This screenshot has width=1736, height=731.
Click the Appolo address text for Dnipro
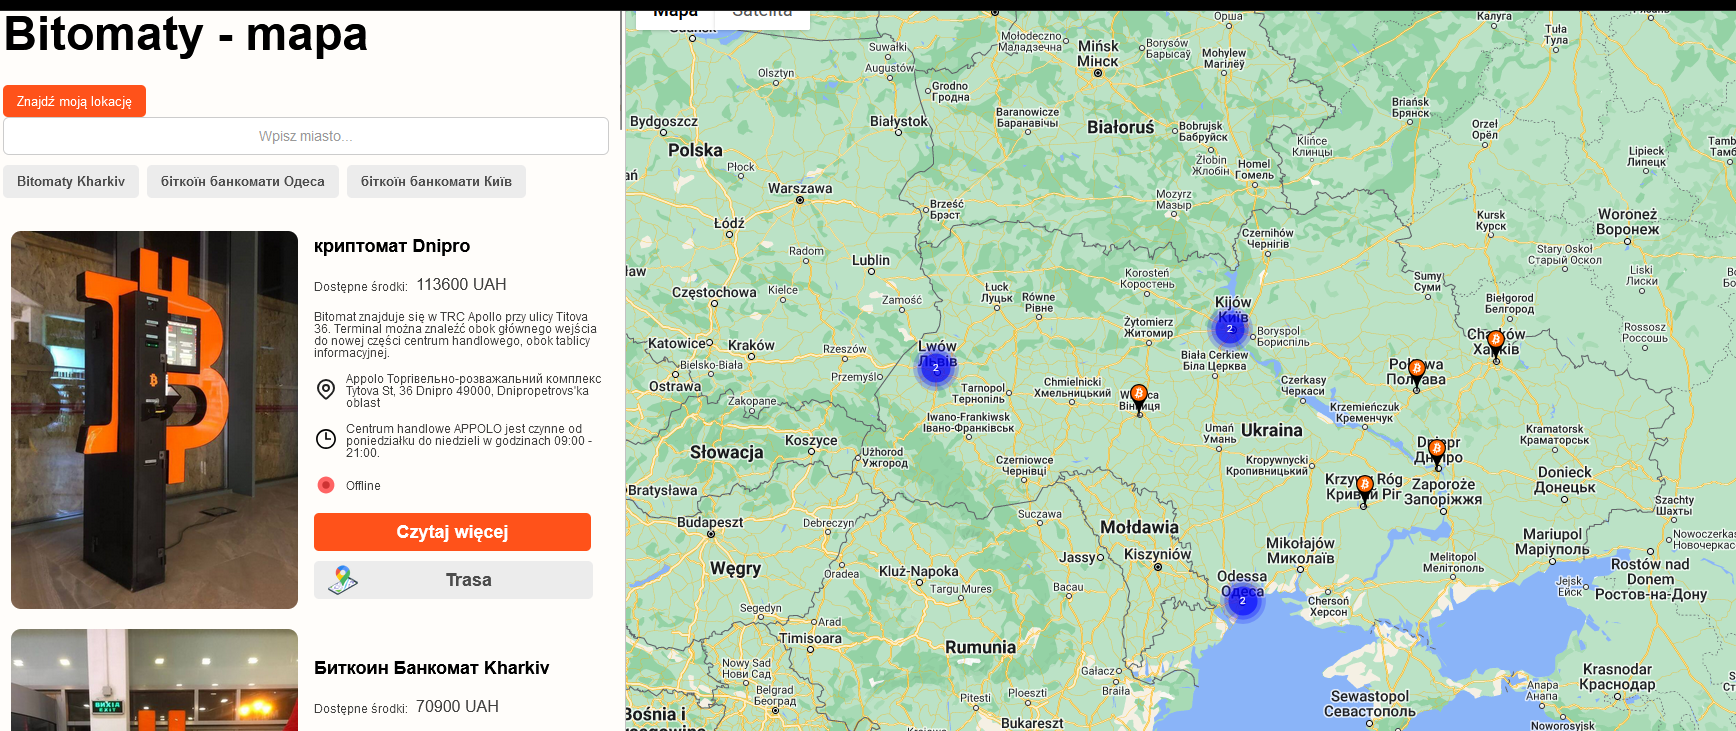tap(474, 391)
